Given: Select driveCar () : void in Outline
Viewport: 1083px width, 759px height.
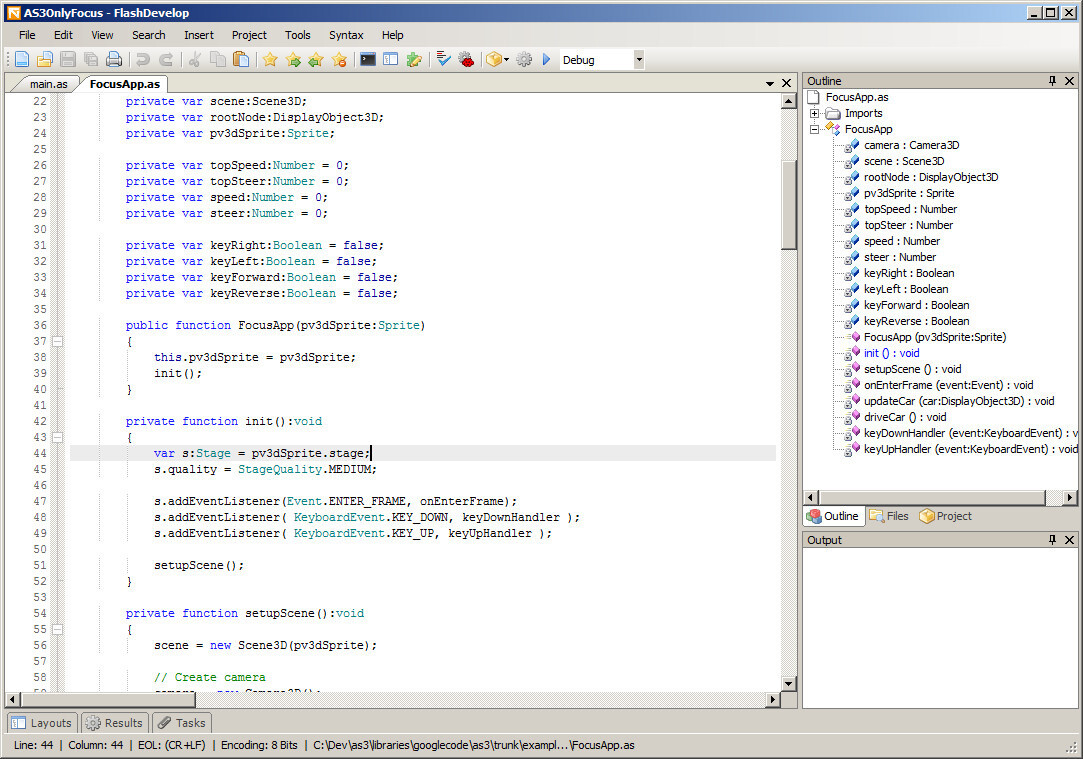Looking at the screenshot, I should click(x=905, y=417).
